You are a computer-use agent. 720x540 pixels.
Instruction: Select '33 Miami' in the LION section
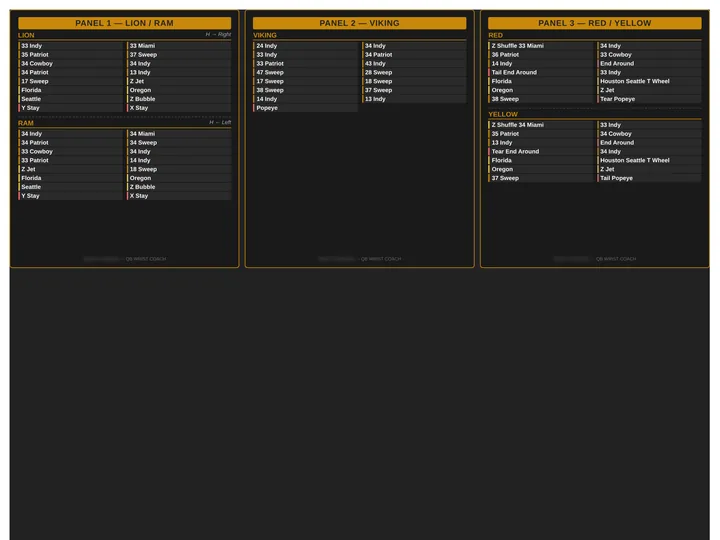coord(179,45)
